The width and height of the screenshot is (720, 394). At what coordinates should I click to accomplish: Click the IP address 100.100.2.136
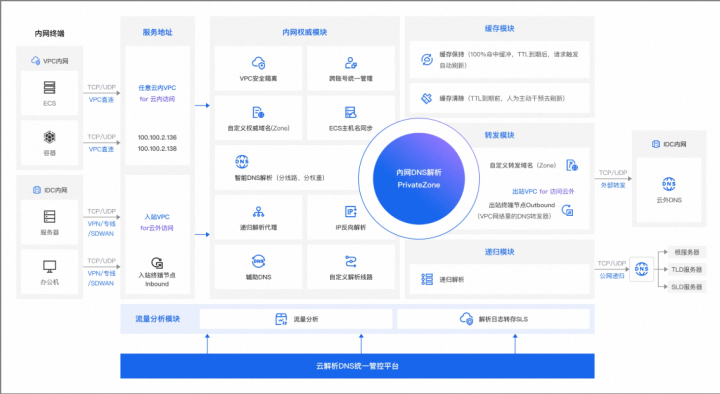[157, 137]
